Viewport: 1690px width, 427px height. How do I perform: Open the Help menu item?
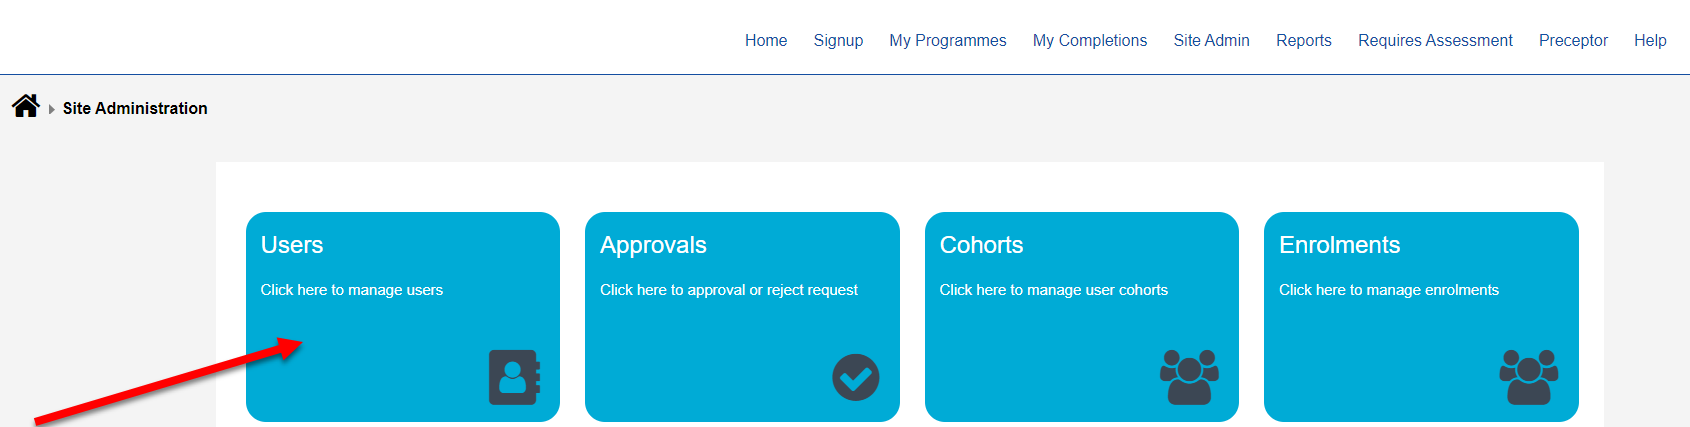[1650, 40]
